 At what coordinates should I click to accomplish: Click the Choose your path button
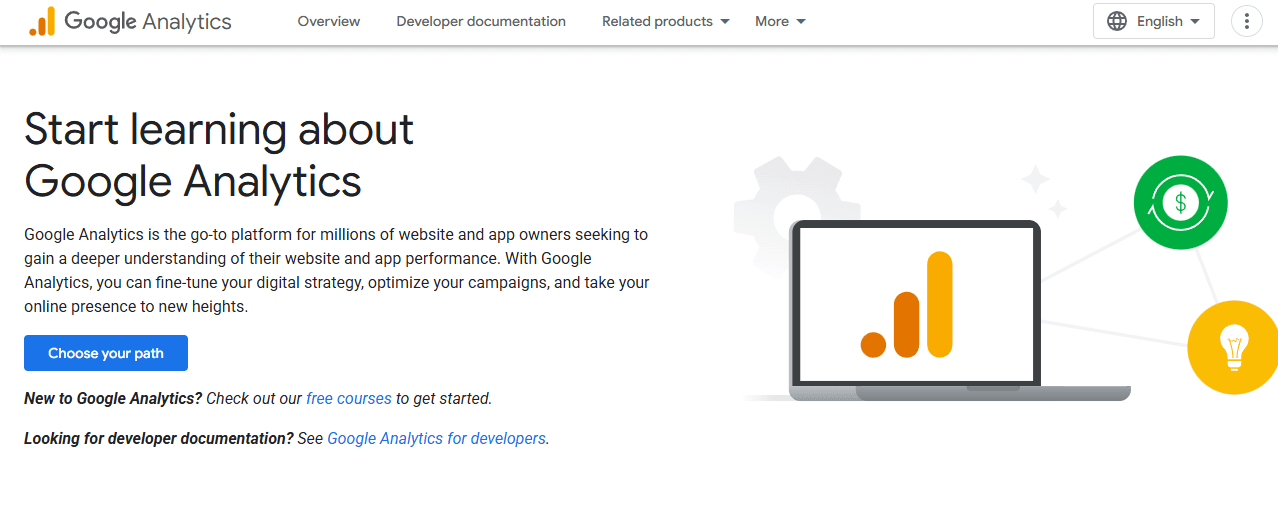click(x=106, y=353)
